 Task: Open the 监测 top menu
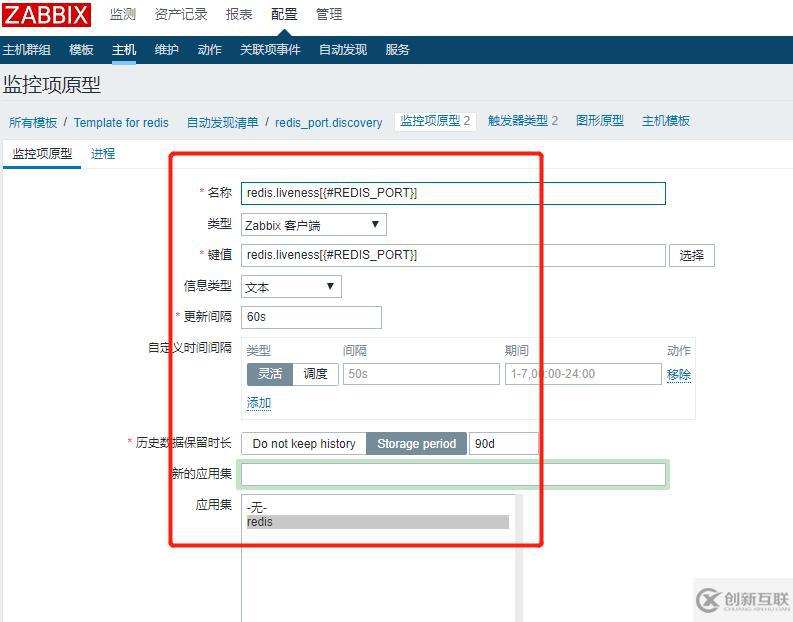click(x=123, y=14)
